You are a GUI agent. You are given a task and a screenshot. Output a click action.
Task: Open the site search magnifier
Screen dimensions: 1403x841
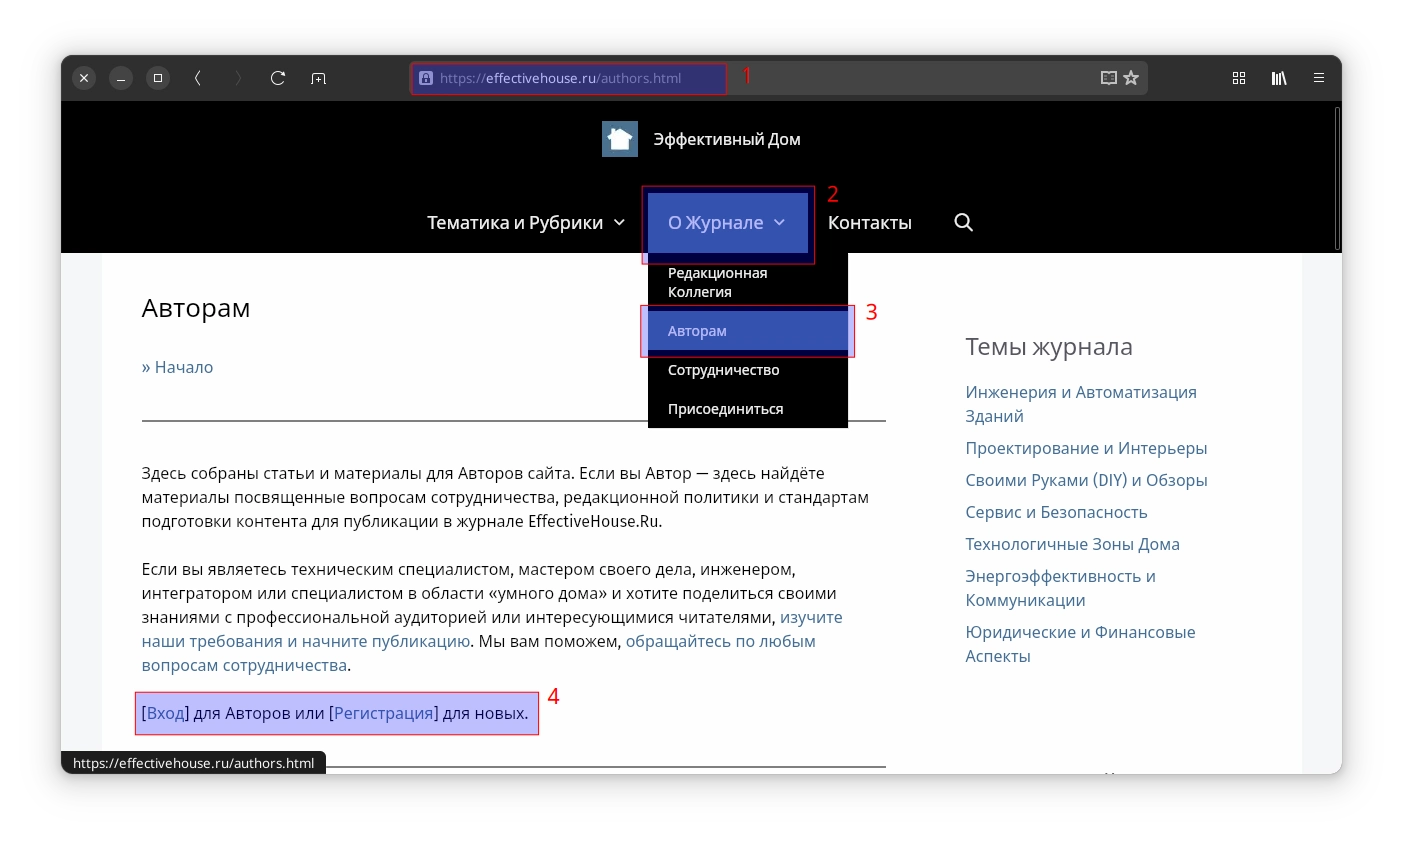[963, 222]
